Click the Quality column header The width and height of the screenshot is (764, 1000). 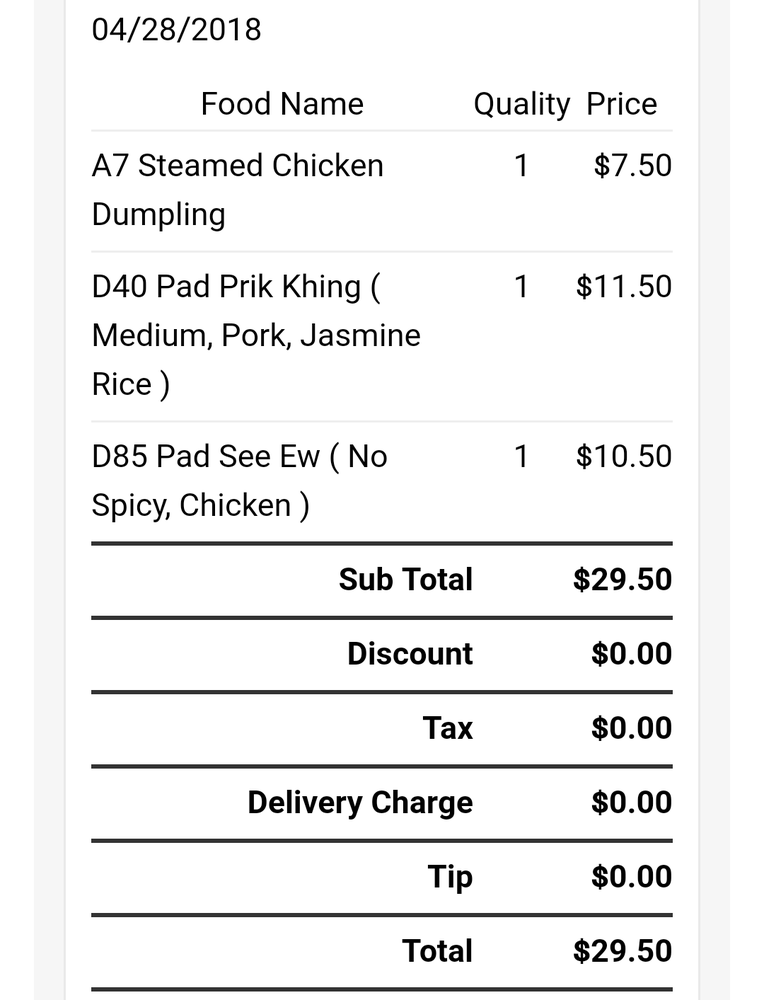tap(521, 104)
